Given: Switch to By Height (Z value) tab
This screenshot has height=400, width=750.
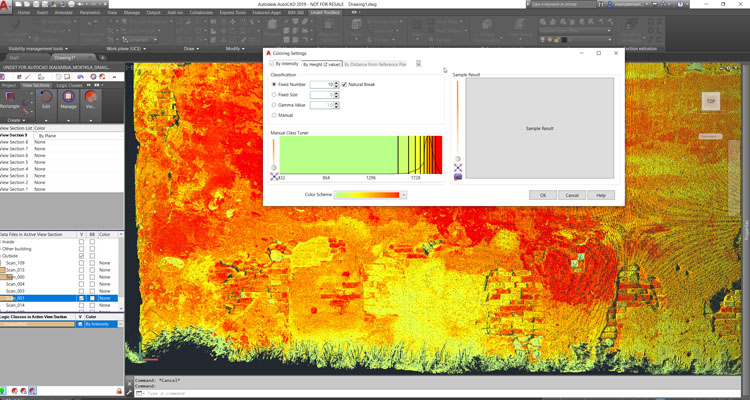Looking at the screenshot, I should click(321, 64).
